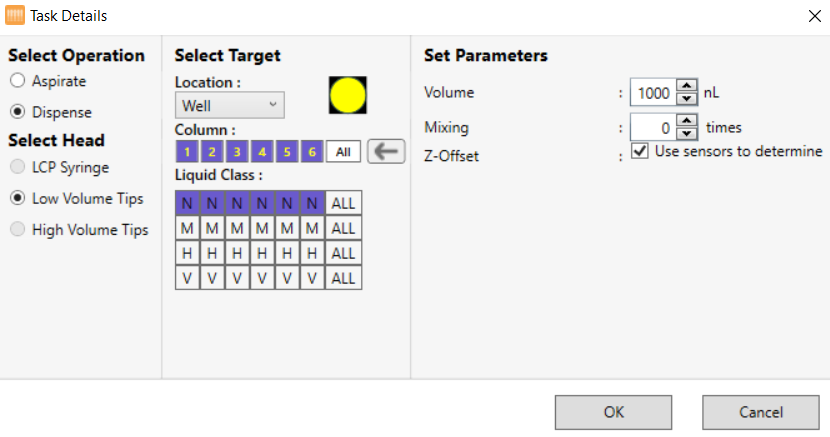Decrease the Volume value with down arrow
This screenshot has width=830, height=437.
[686, 98]
